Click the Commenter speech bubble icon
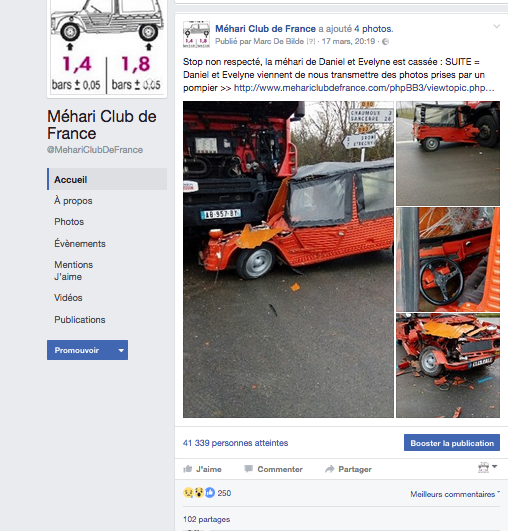This screenshot has width=508, height=531. 249,469
